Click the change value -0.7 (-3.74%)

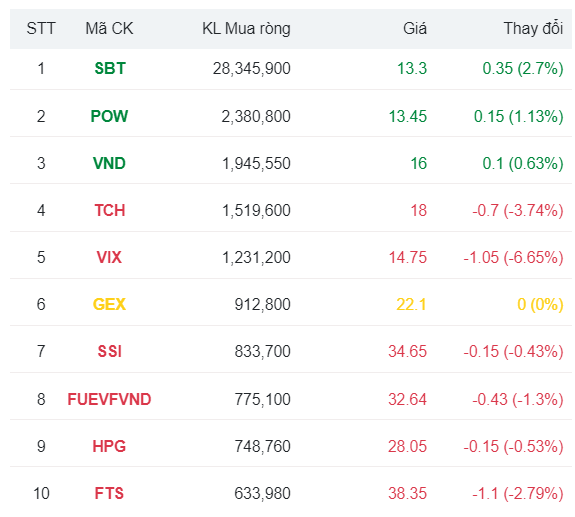(x=518, y=210)
